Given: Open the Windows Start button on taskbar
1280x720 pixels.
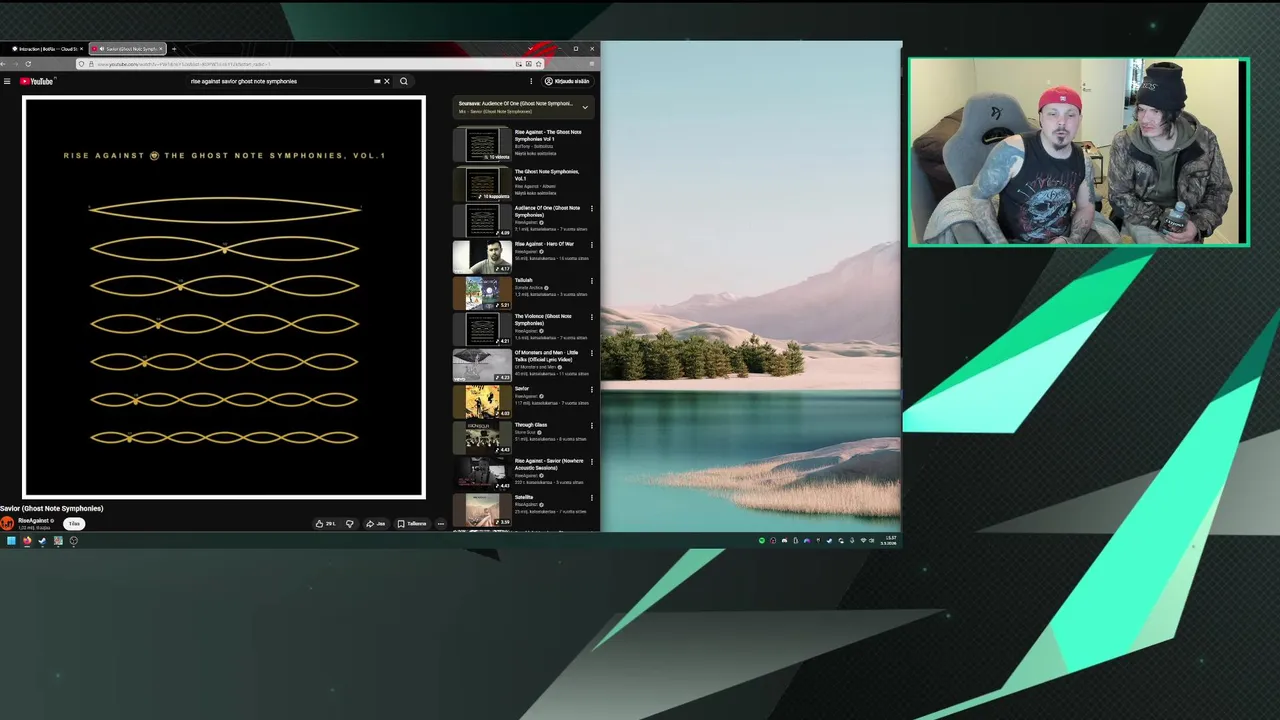Looking at the screenshot, I should (11, 541).
